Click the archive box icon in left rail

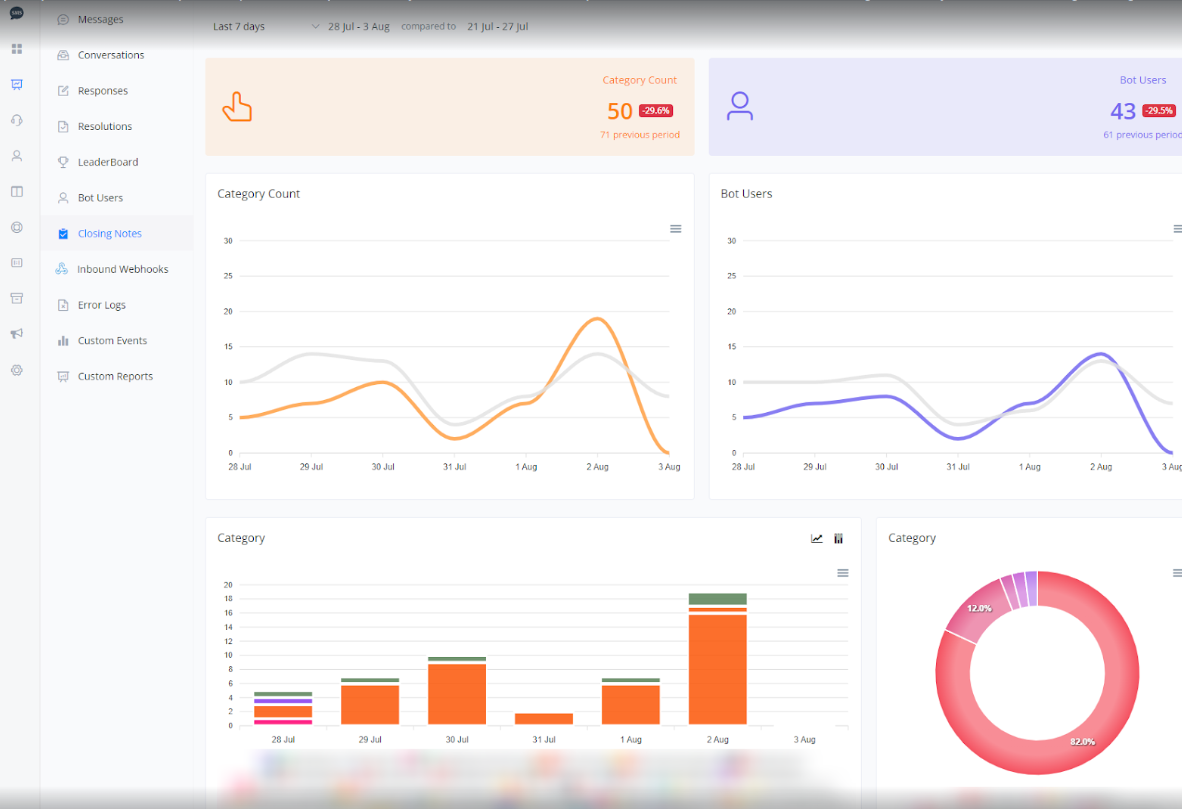(17, 298)
